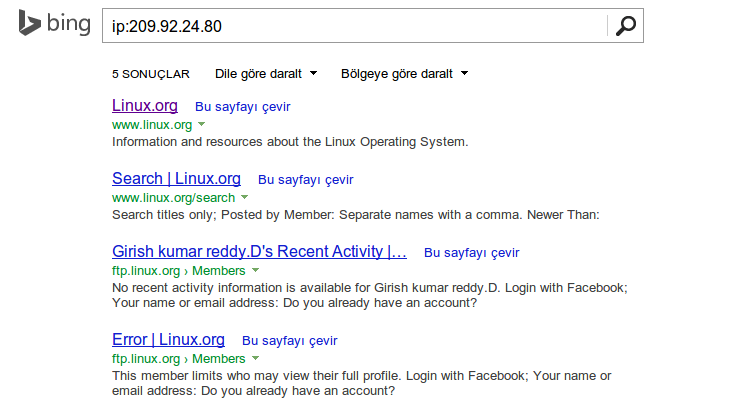Open the 'Bölgeye göre daralt' dropdown

[404, 74]
